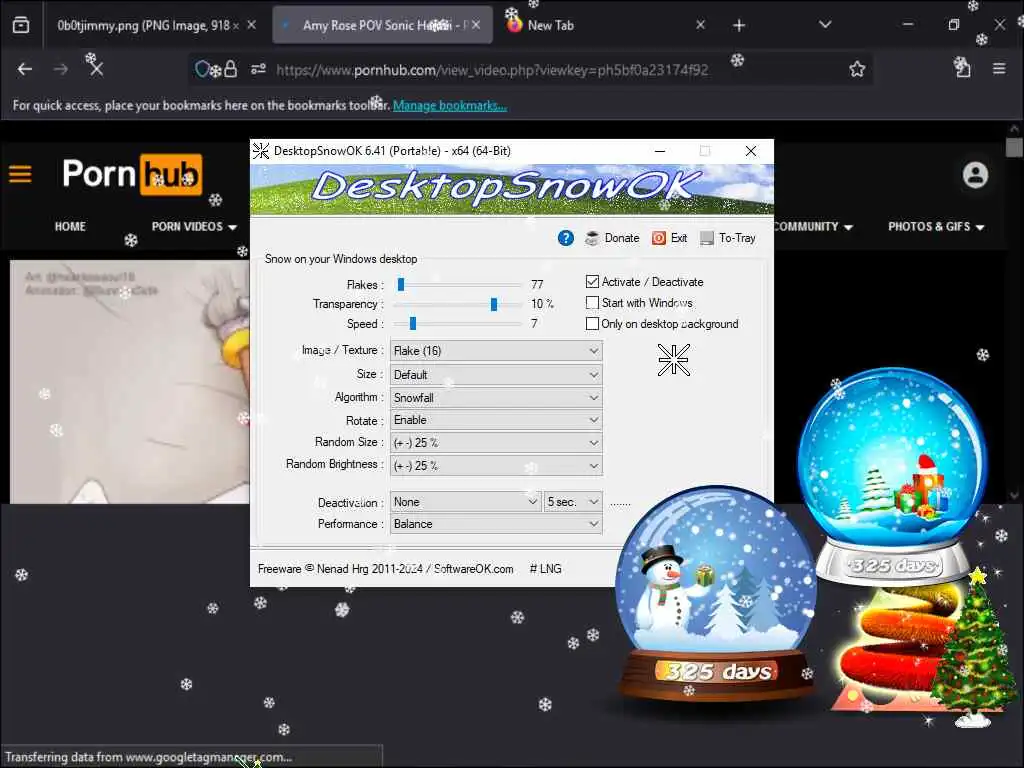The image size is (1024, 768).
Task: Open the Deactivation dropdown showing None
Action: point(465,502)
